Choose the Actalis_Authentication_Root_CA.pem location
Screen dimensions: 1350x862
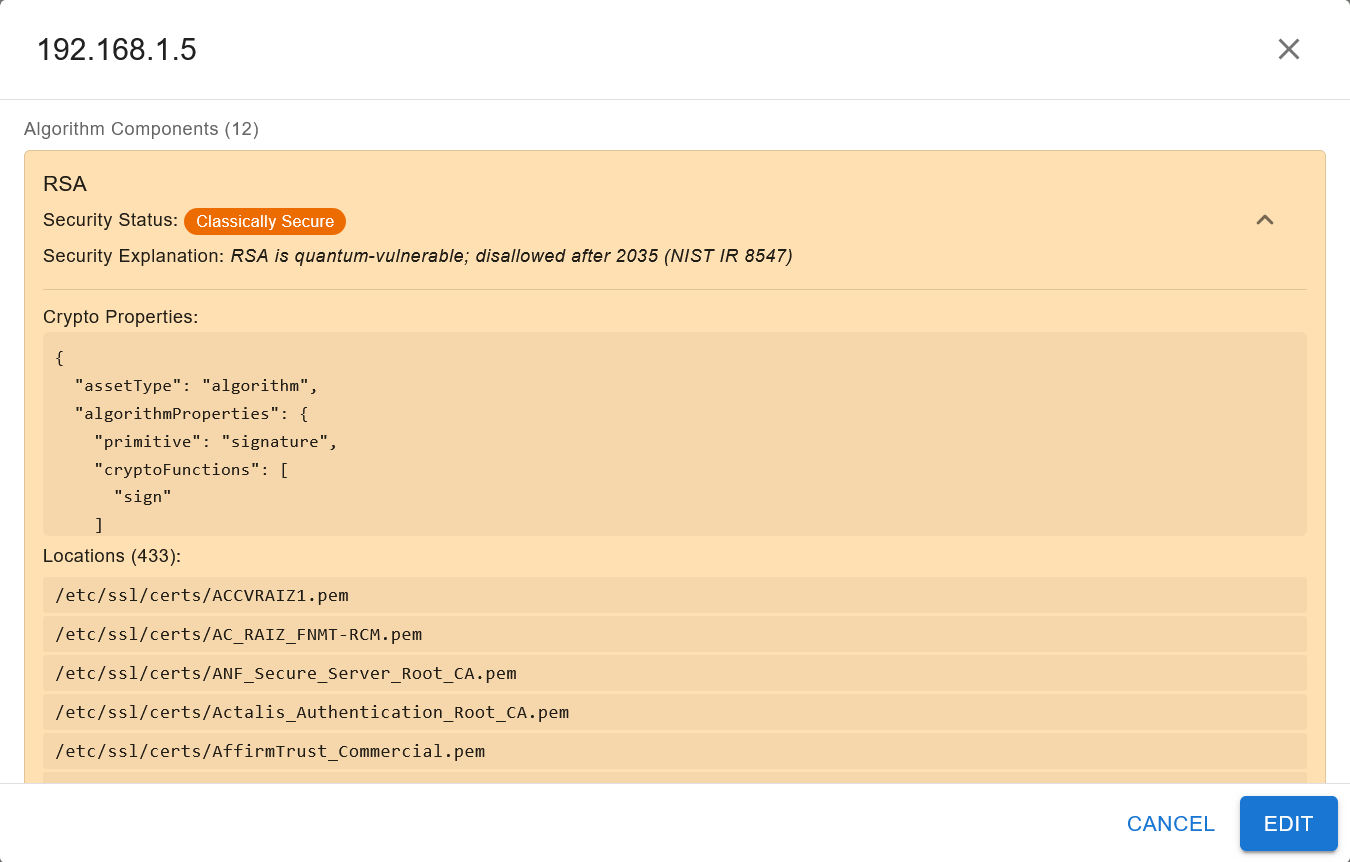tap(312, 712)
